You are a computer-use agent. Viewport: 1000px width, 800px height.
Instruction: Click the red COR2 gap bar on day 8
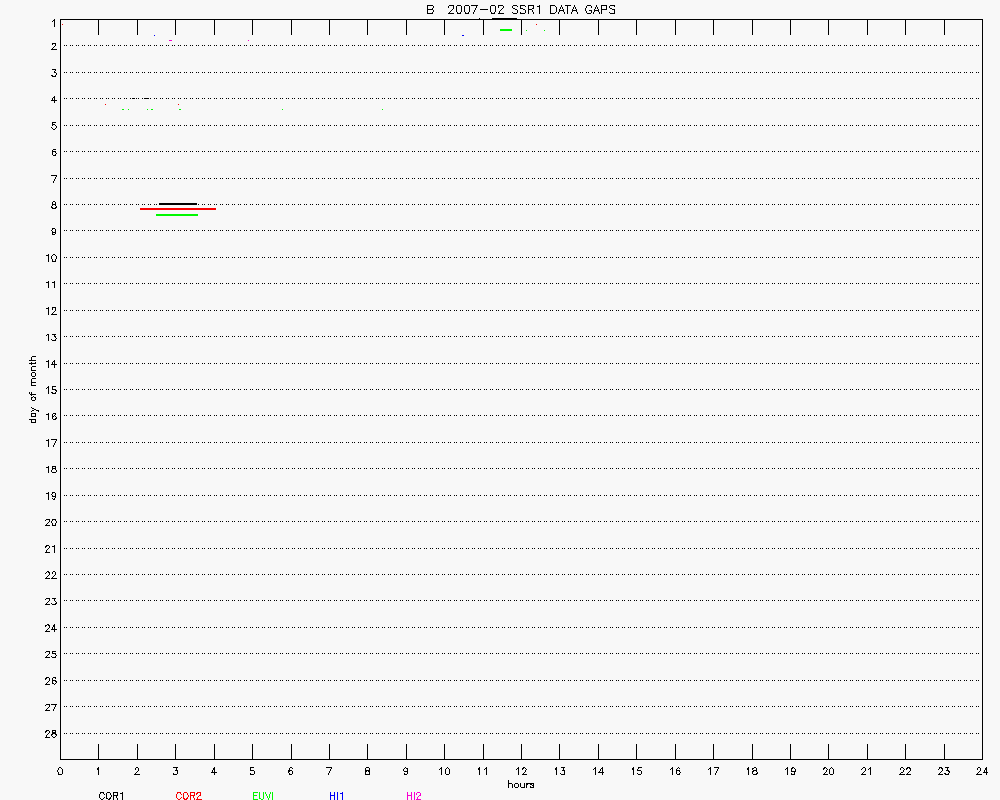[178, 209]
